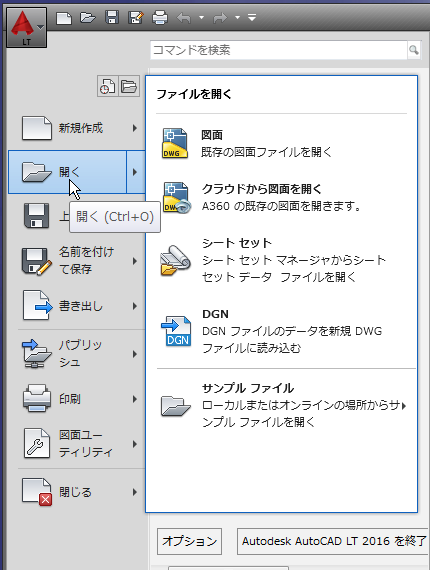Click the DGN import icon
Screen dimensions: 430x570
(176, 331)
